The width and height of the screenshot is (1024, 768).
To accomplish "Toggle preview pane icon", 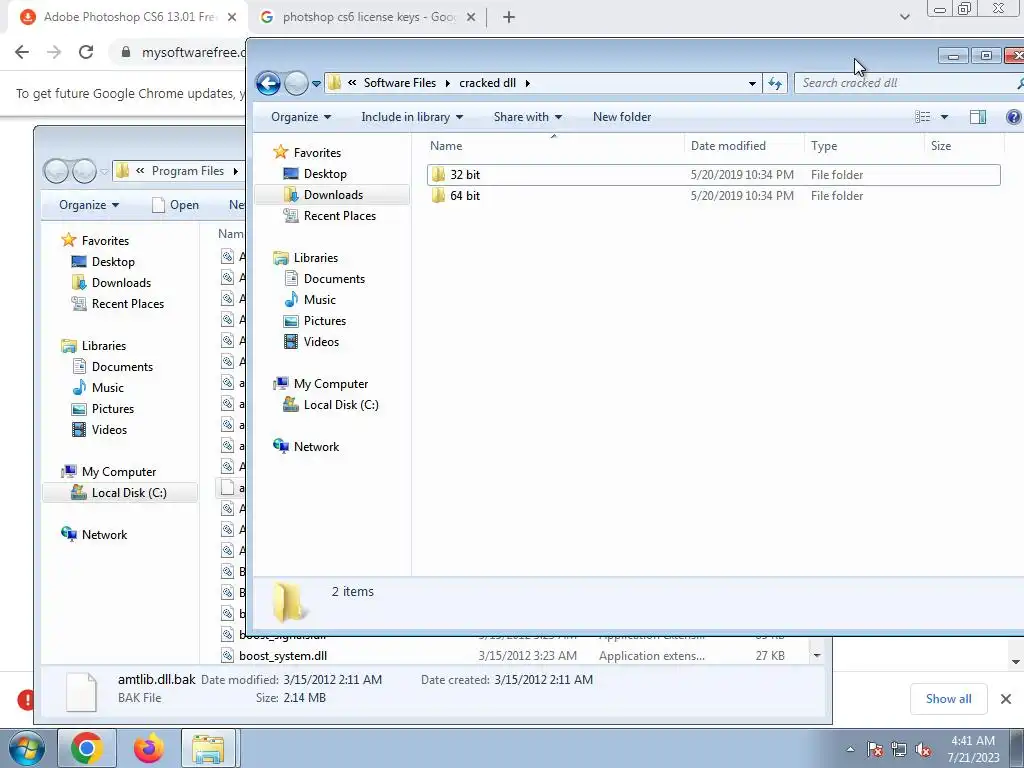I will (978, 117).
